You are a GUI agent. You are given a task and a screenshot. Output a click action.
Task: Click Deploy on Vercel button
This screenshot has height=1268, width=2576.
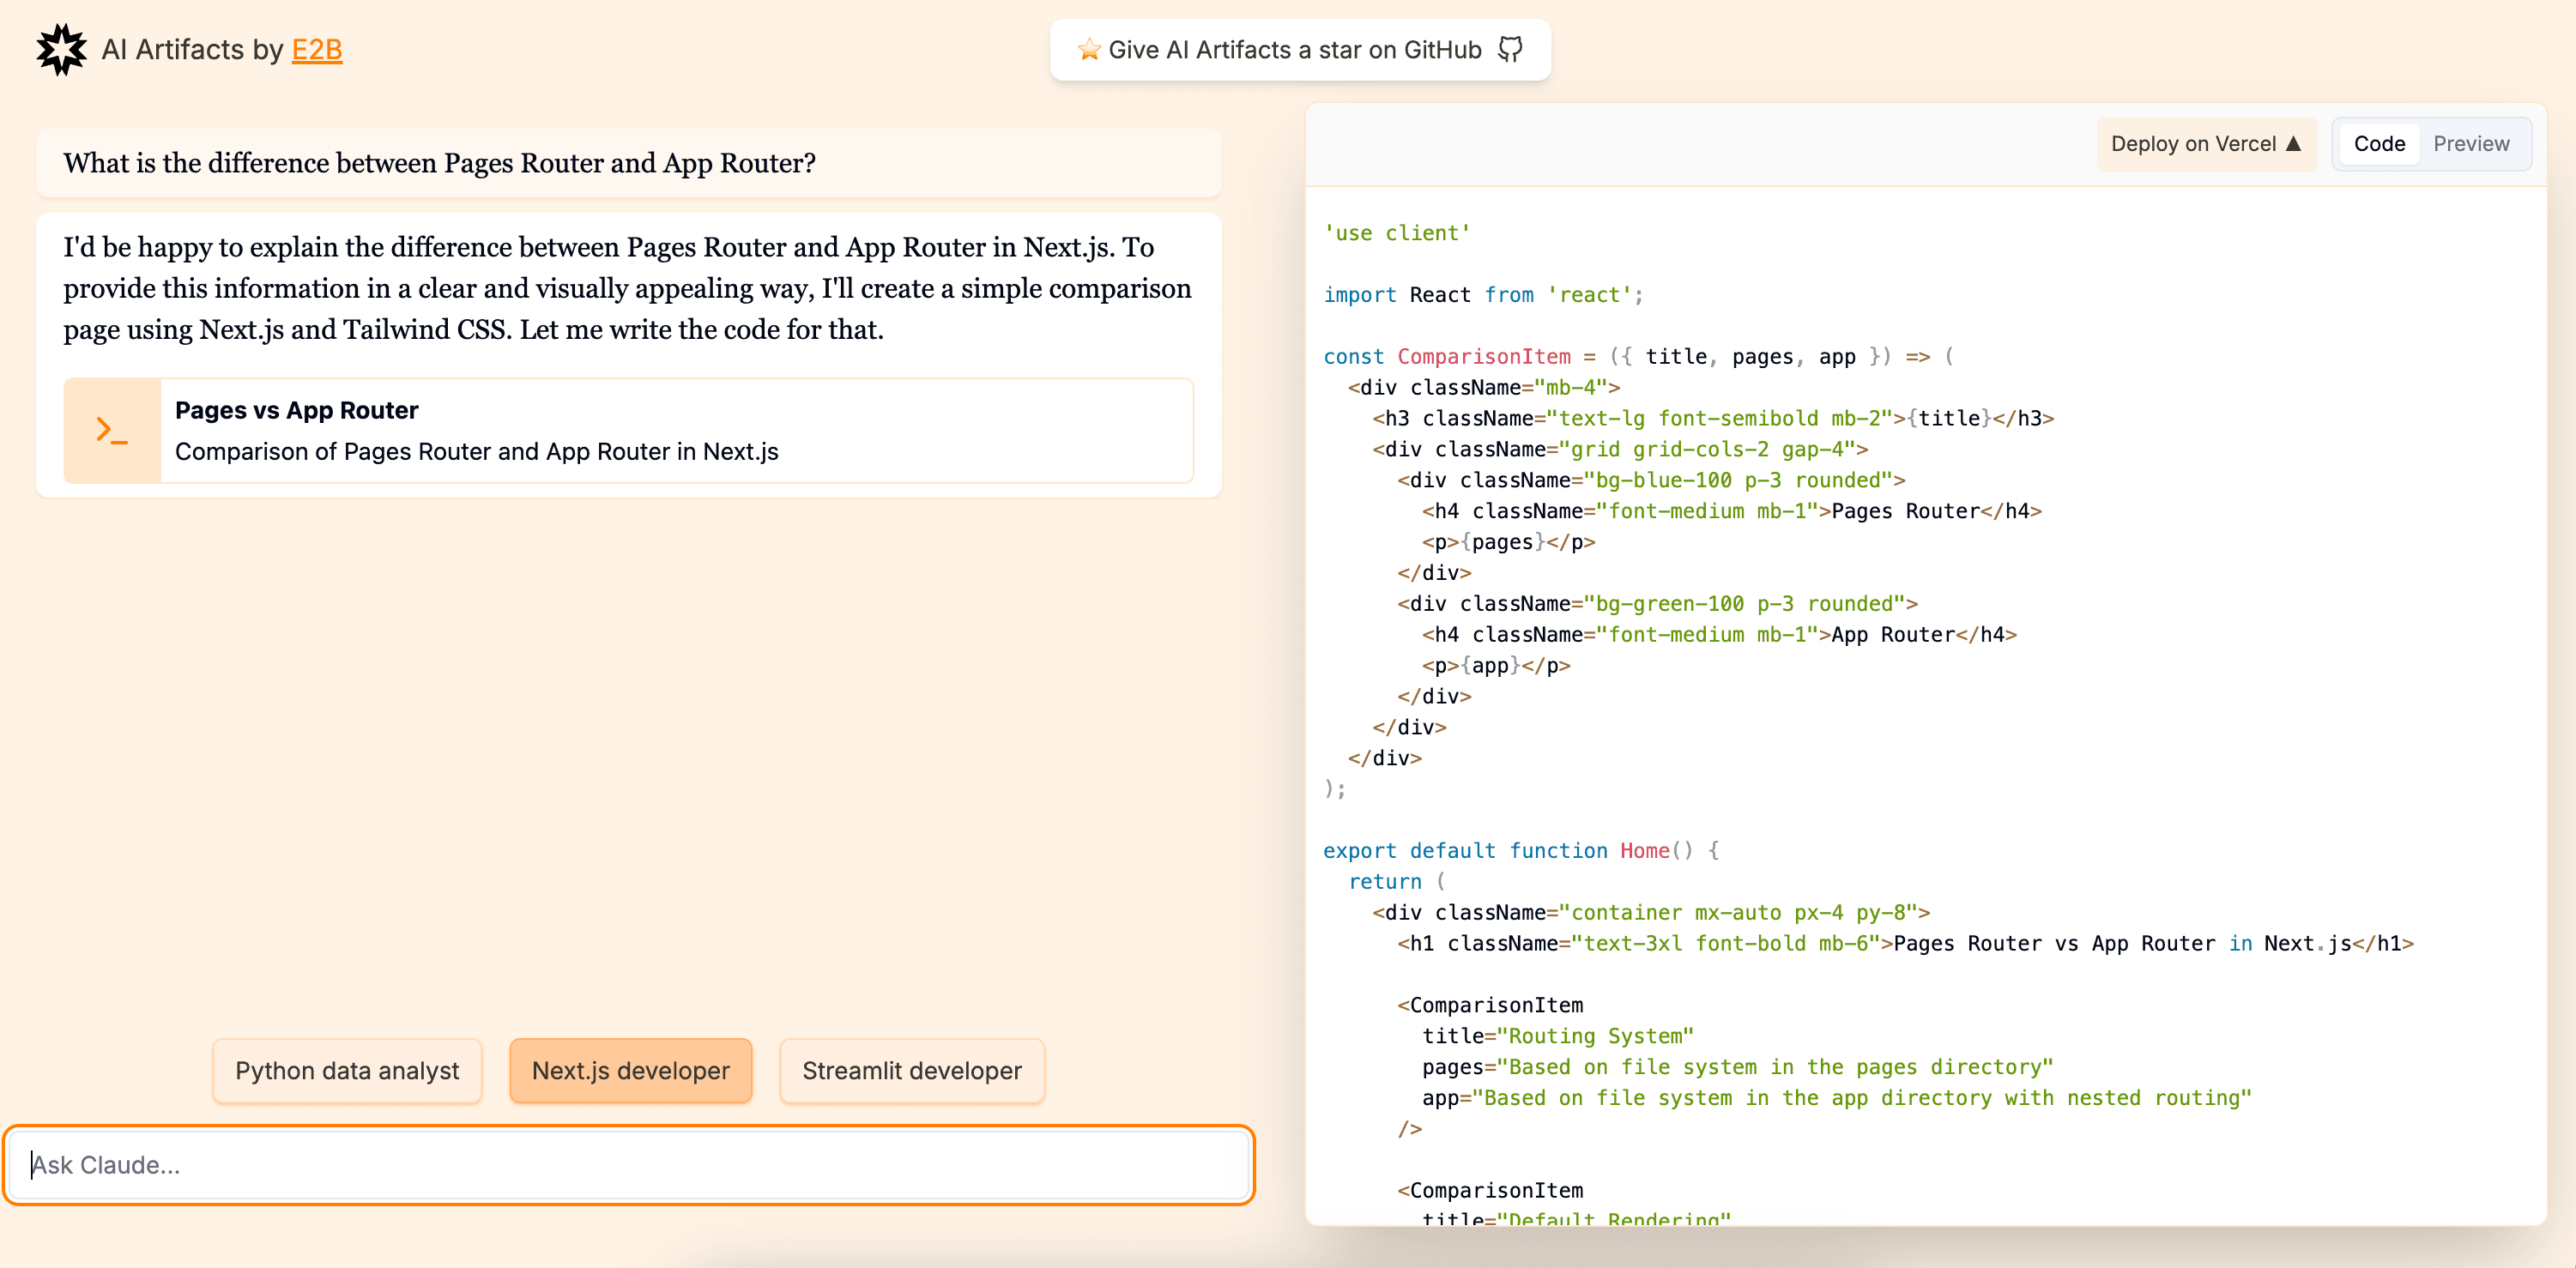tap(2205, 144)
